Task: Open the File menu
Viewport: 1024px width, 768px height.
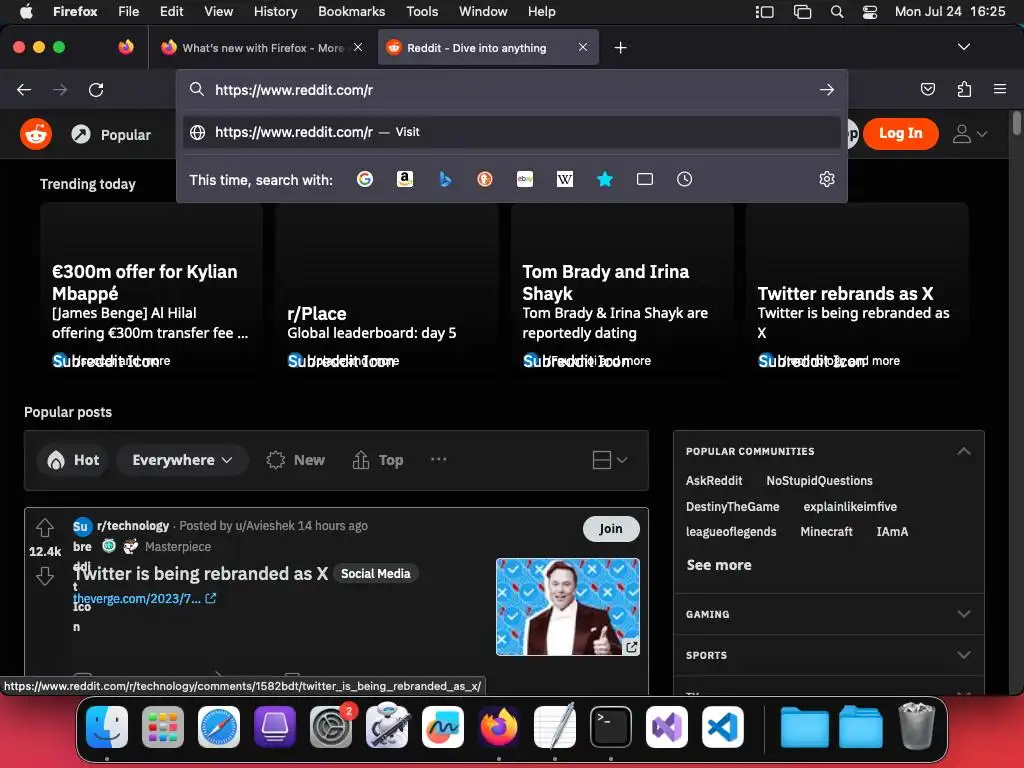Action: click(128, 12)
